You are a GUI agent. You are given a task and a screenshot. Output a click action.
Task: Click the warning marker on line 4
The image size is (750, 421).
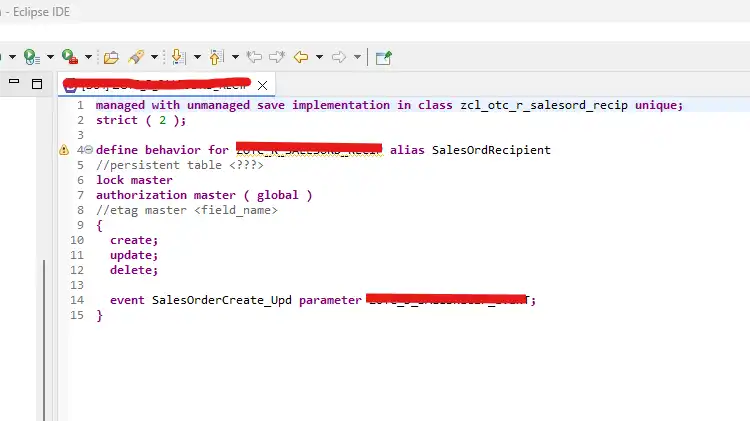click(x=65, y=150)
